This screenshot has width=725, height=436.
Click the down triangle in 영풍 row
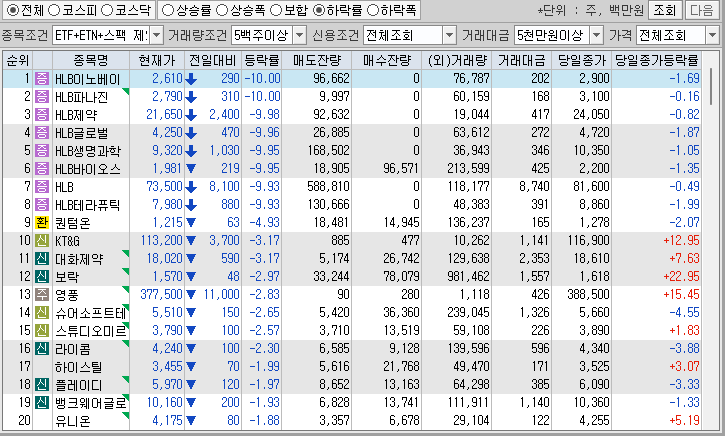191,295
